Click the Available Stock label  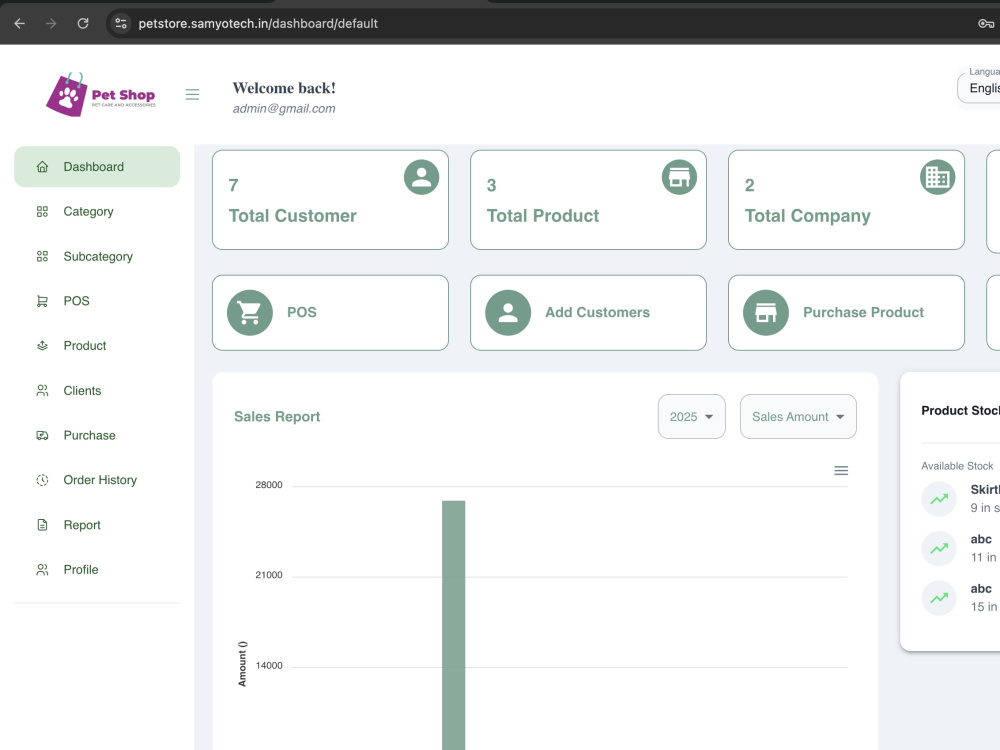point(957,466)
